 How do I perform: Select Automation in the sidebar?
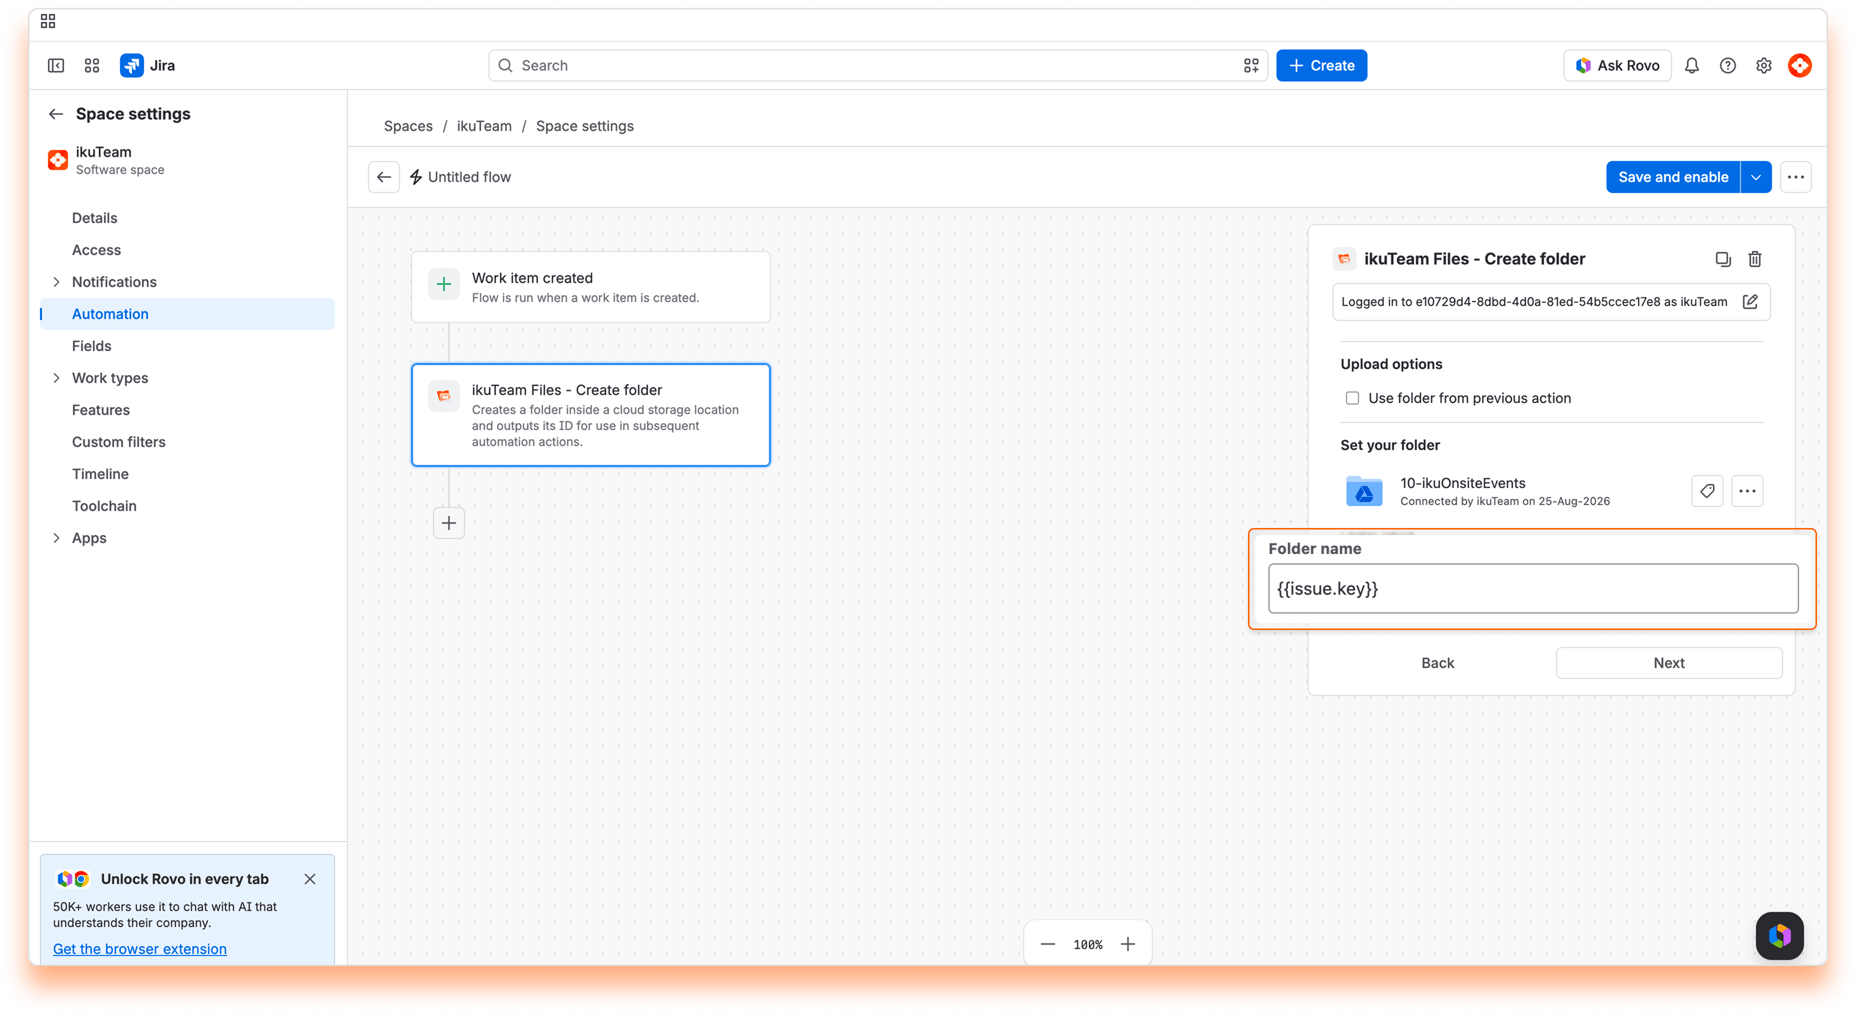pyautogui.click(x=187, y=314)
